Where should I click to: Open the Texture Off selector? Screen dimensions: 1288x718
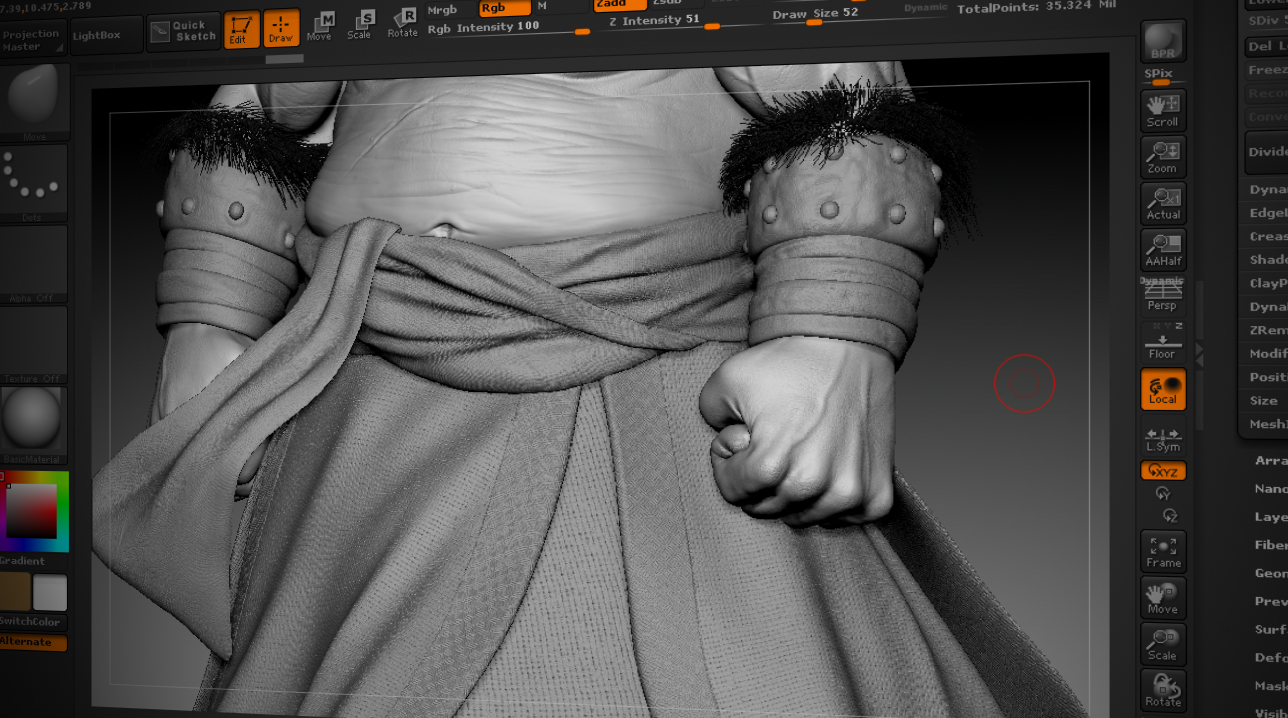click(x=35, y=344)
